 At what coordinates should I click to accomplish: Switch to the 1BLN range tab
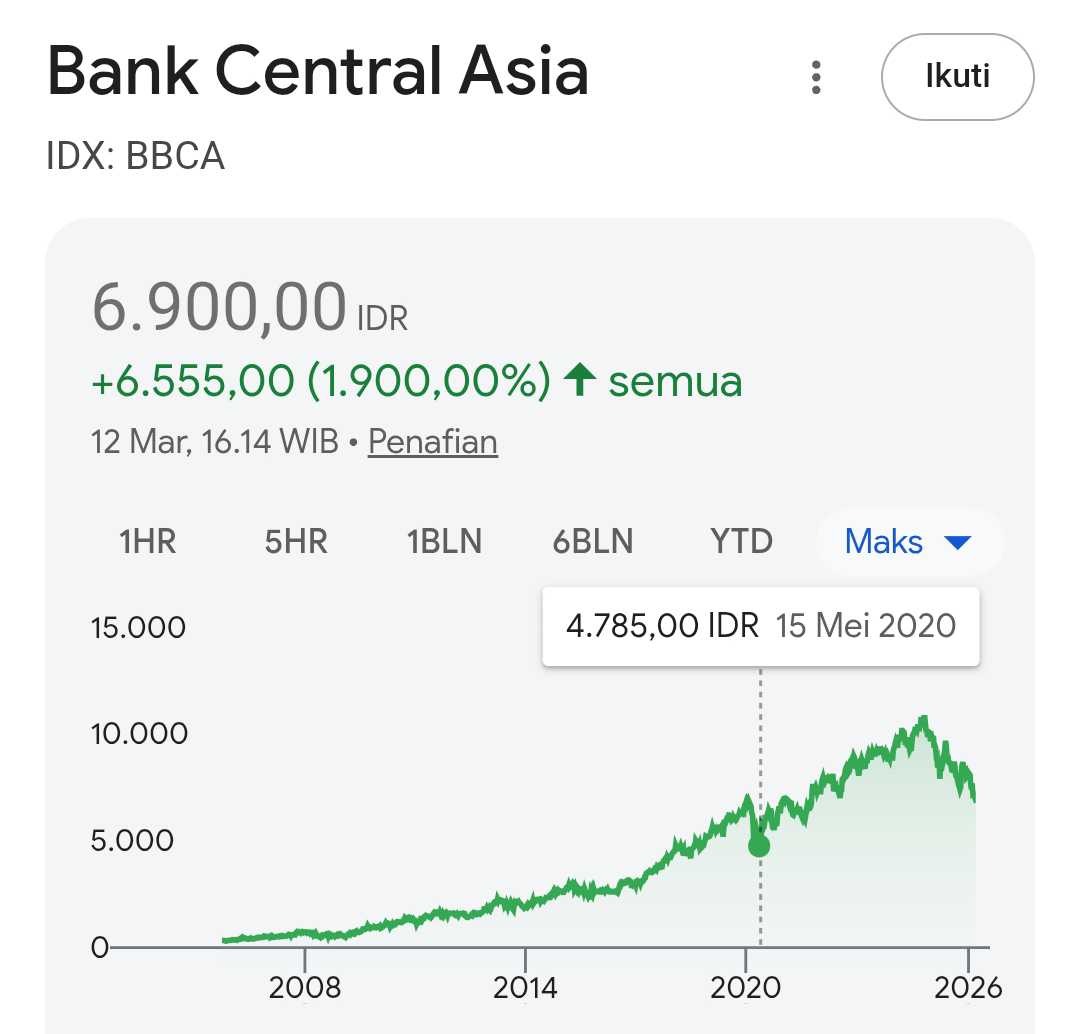444,542
